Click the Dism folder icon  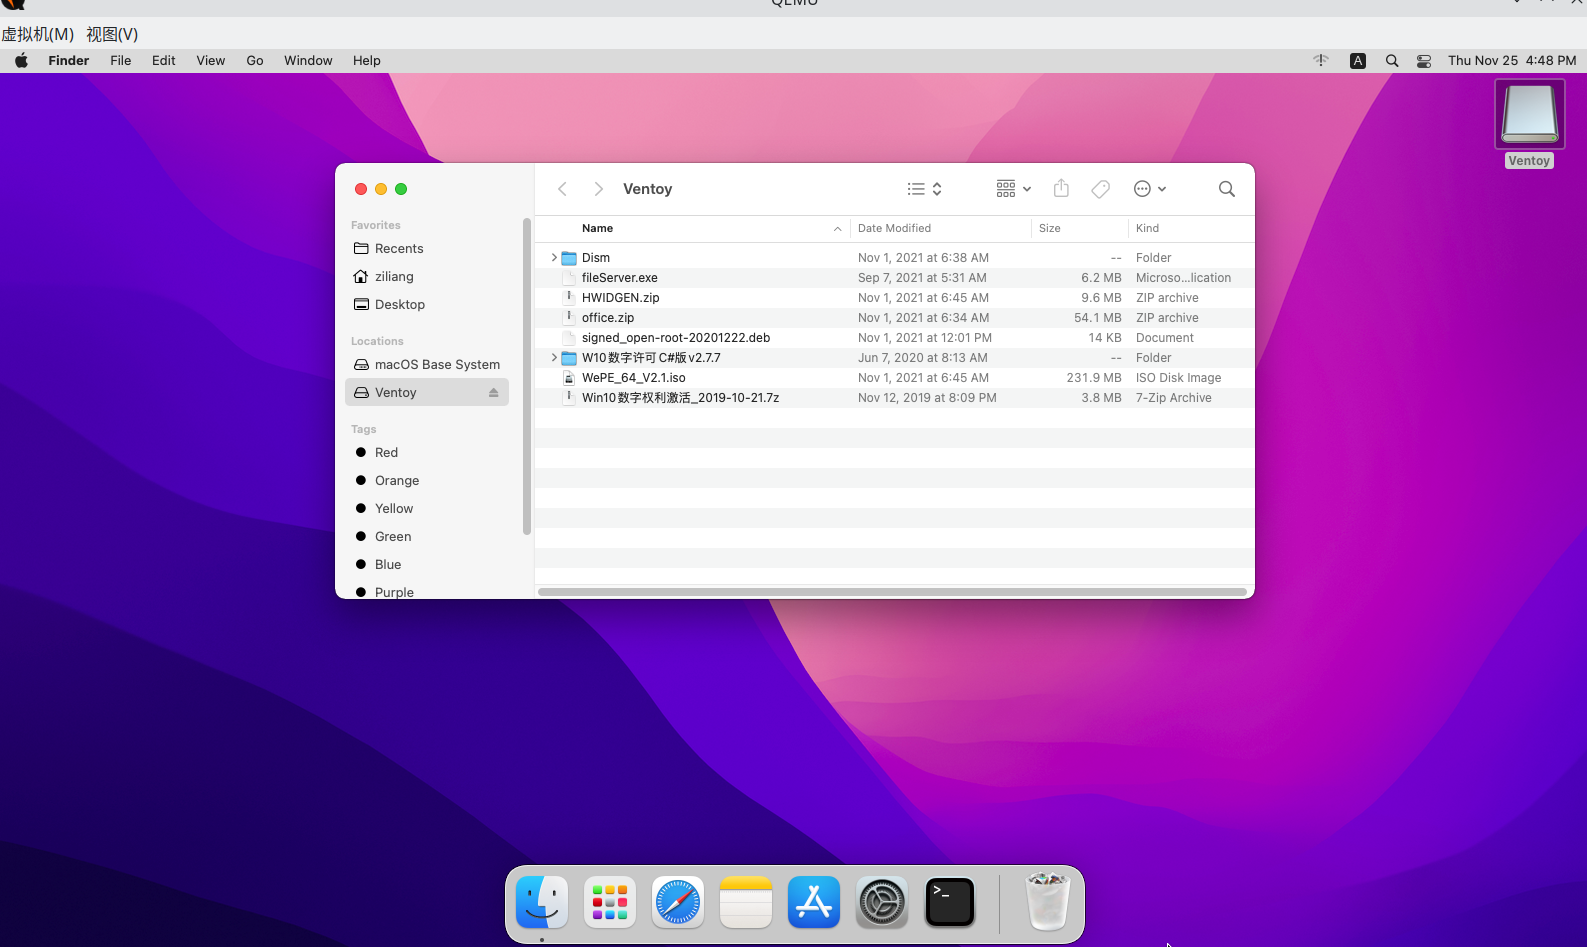[569, 258]
